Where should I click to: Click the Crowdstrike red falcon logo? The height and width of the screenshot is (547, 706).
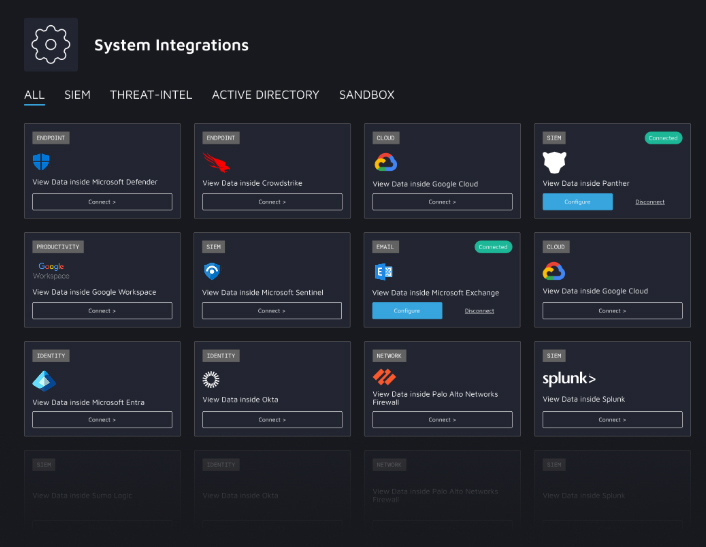pos(216,163)
